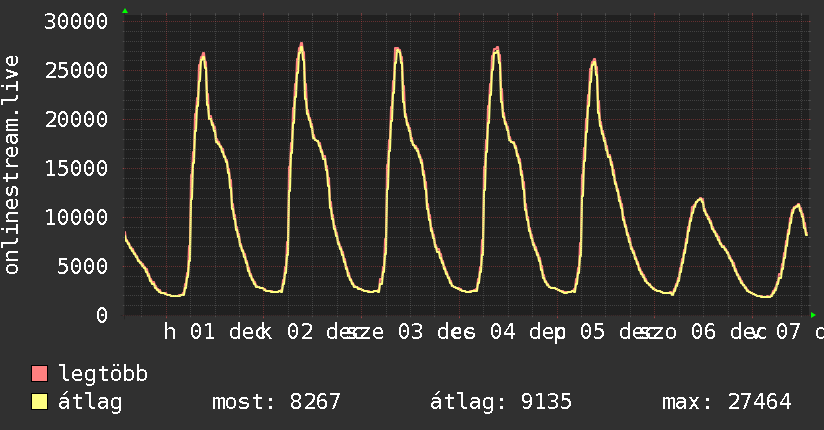Select the átlag legend label text
This screenshot has height=430, width=824.
click(91, 403)
